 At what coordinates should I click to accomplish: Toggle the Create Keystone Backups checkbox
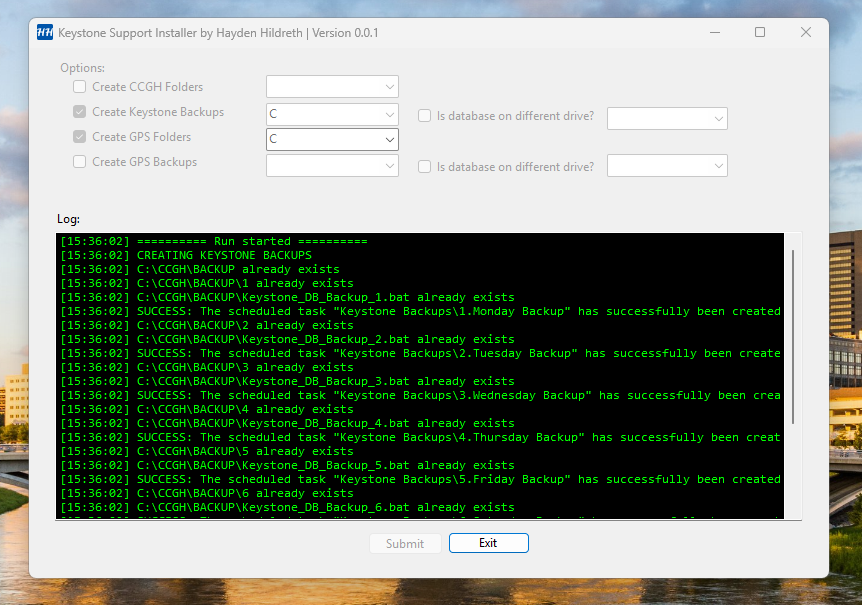tap(80, 112)
